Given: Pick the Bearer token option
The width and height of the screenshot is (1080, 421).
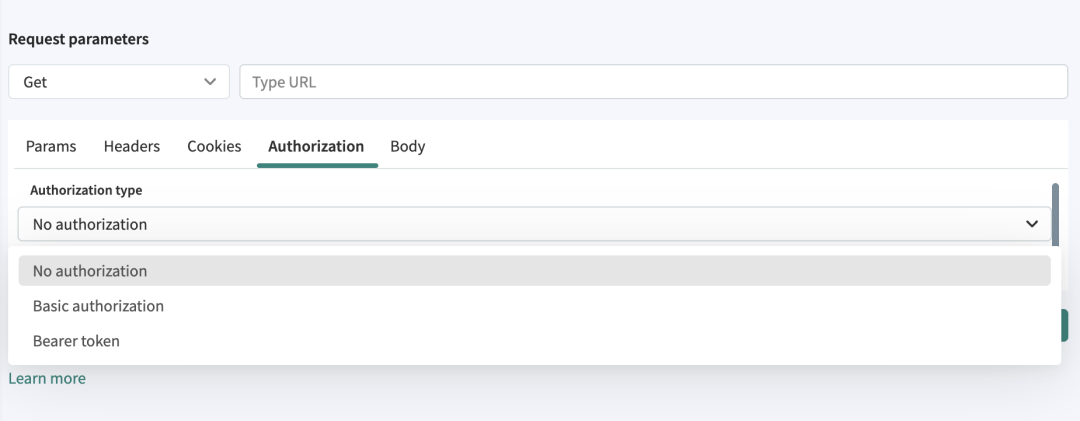Looking at the screenshot, I should (x=76, y=341).
